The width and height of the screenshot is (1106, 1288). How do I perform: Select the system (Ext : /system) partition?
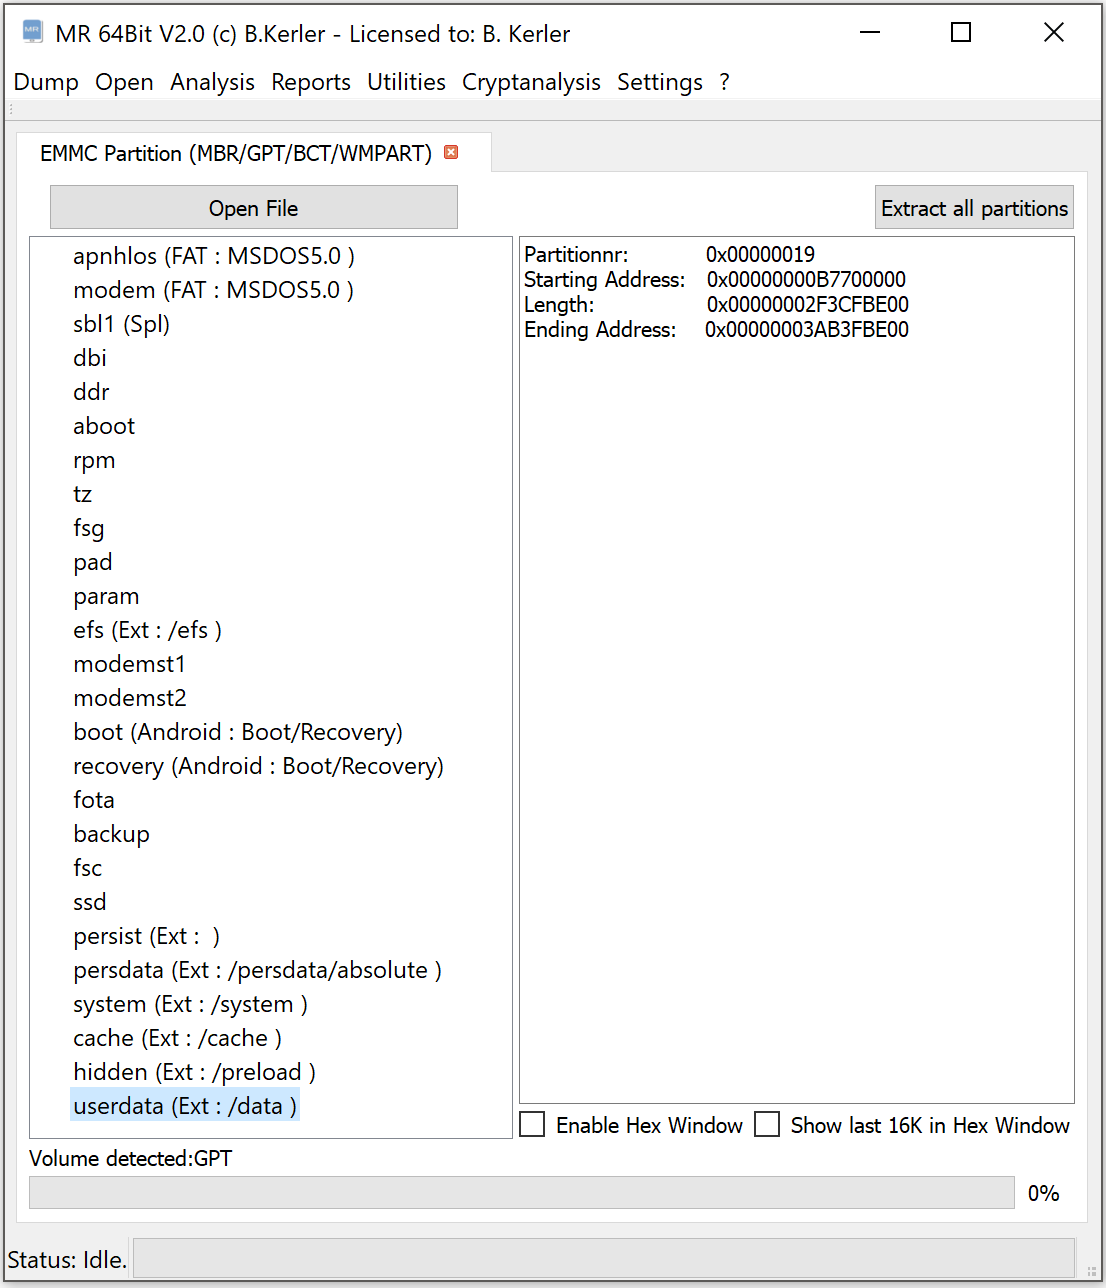190,1004
